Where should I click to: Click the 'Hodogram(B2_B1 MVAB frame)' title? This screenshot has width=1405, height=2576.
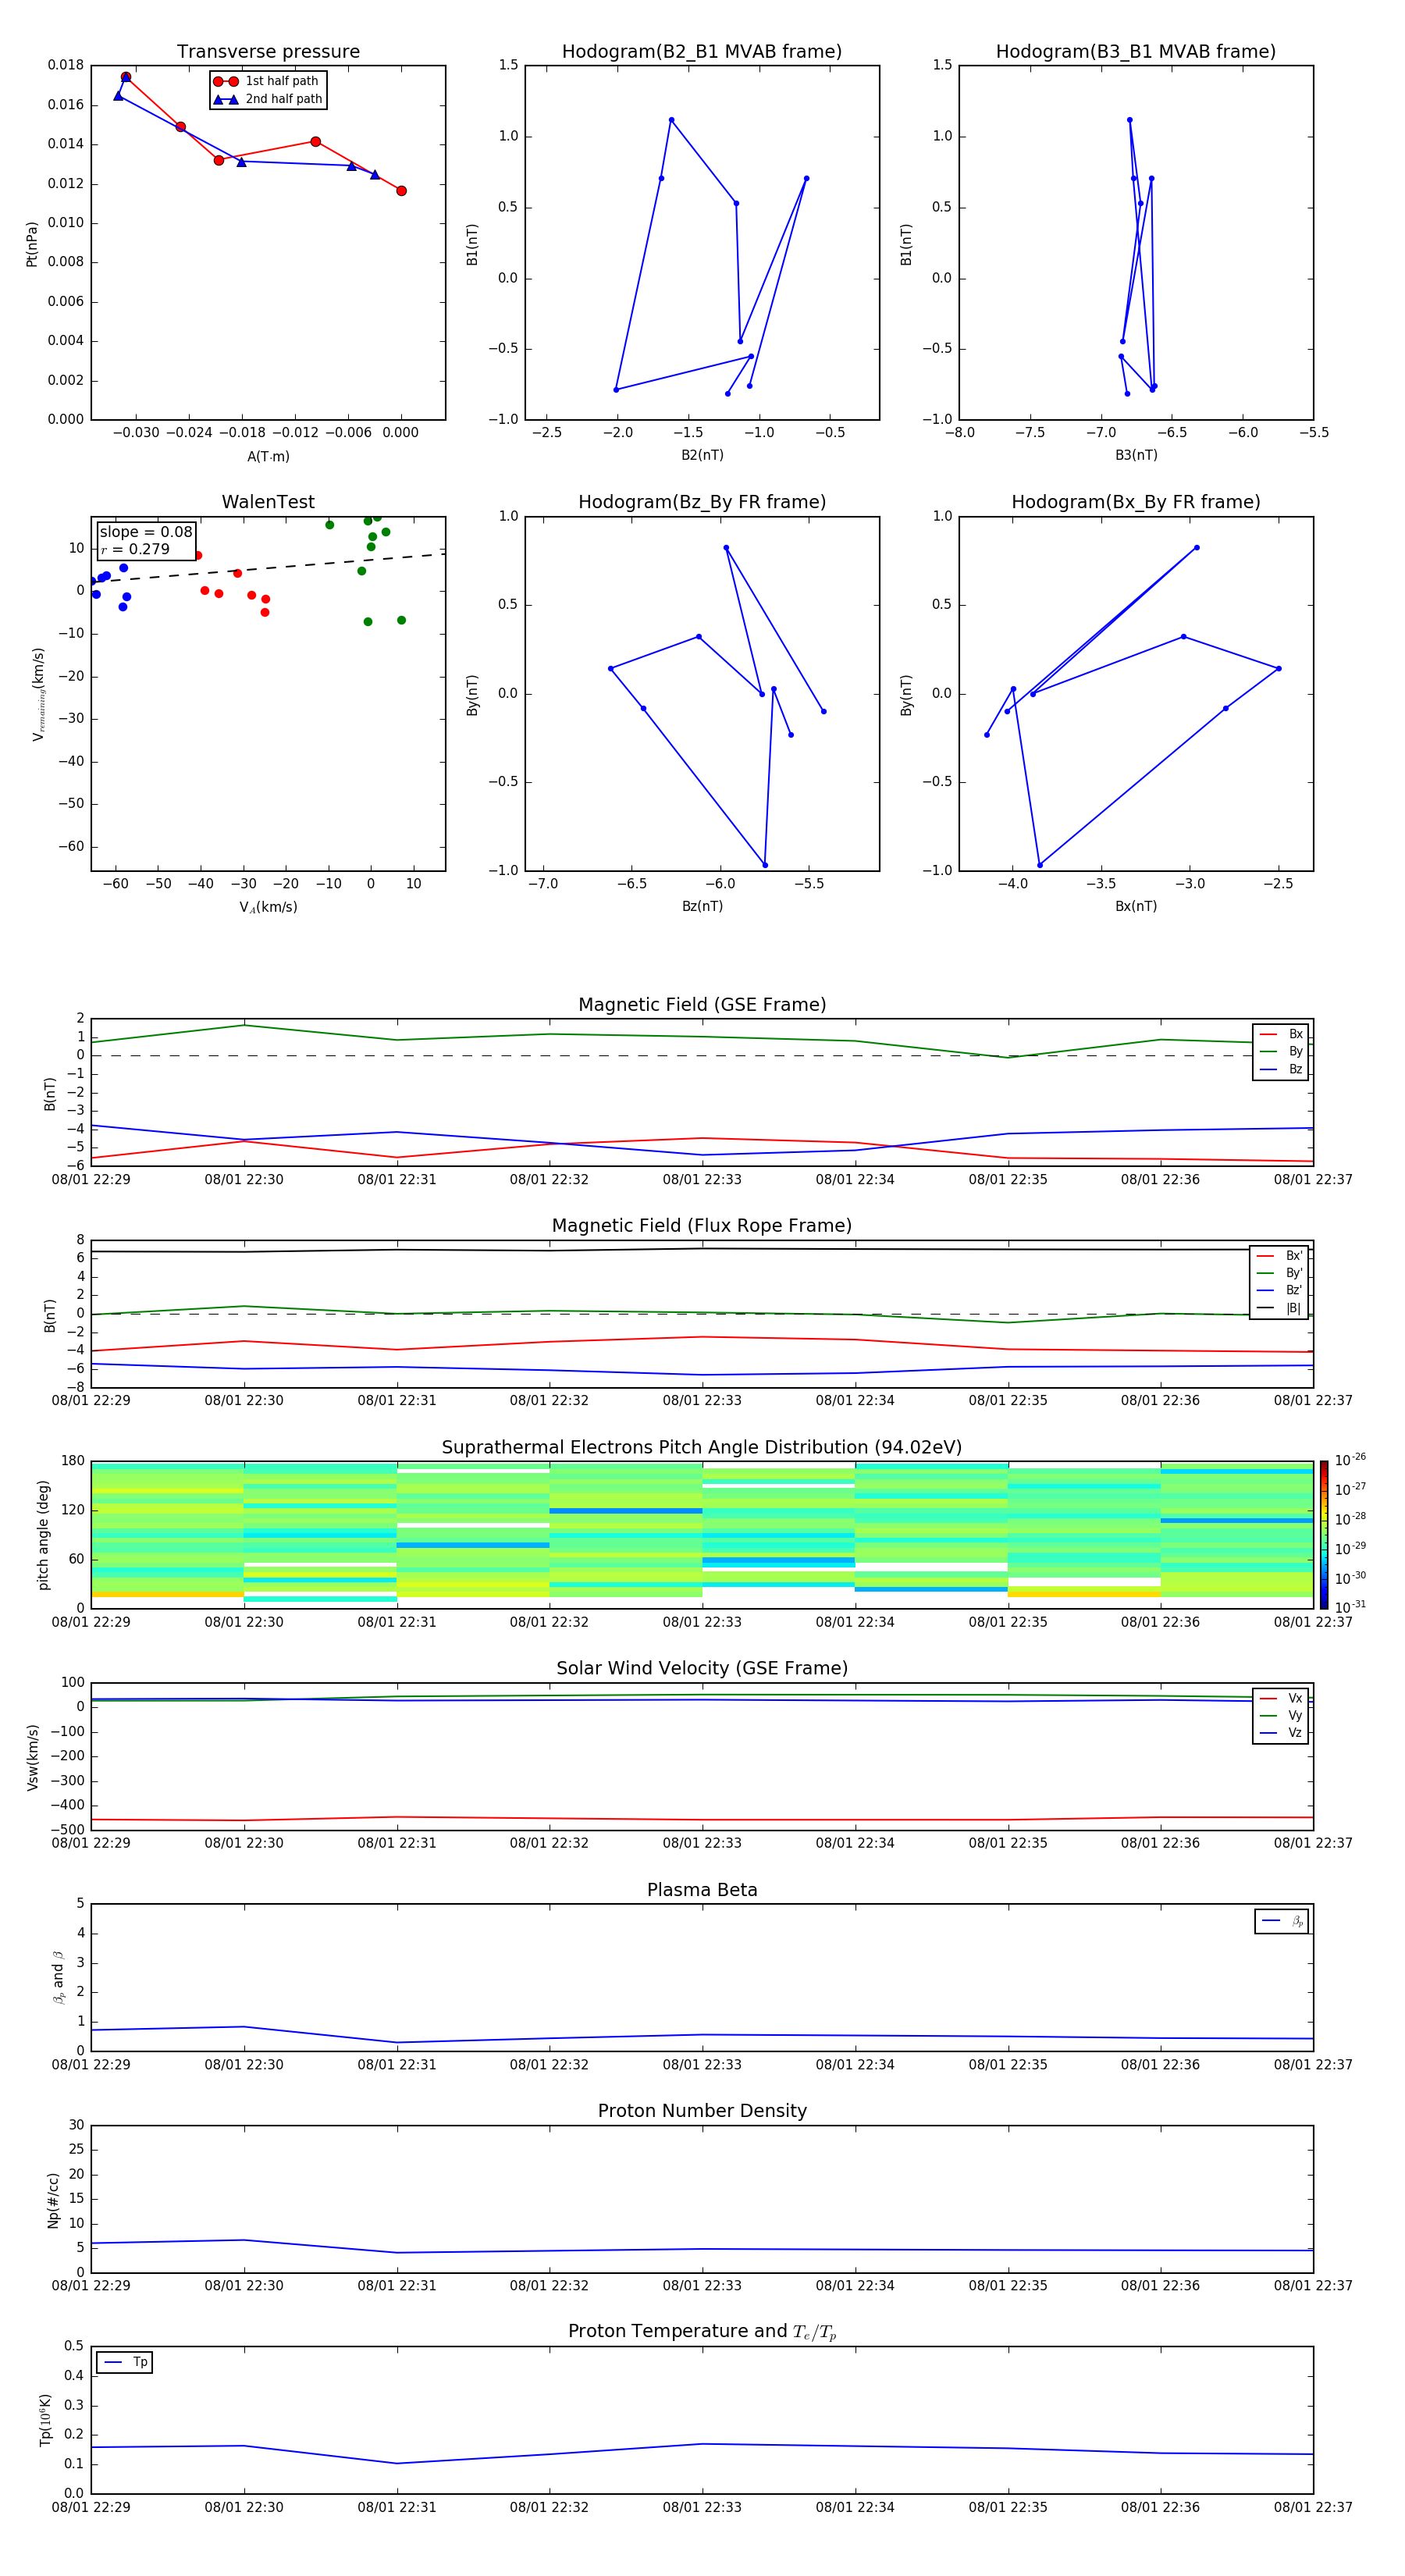pyautogui.click(x=702, y=52)
